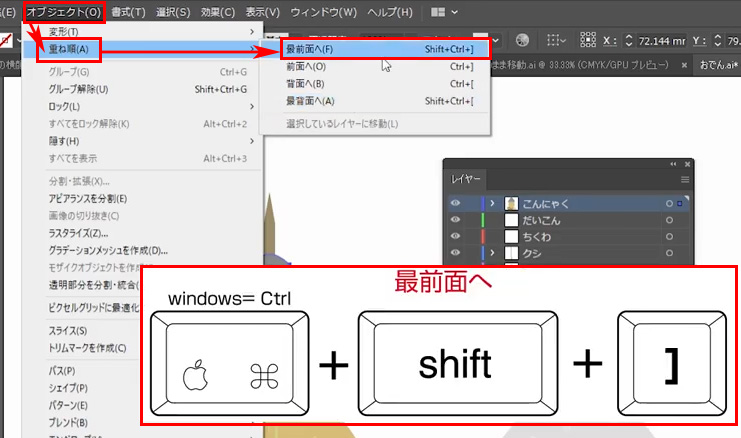Hide the クシ layer via eye icon
The image size is (741, 438).
click(455, 252)
